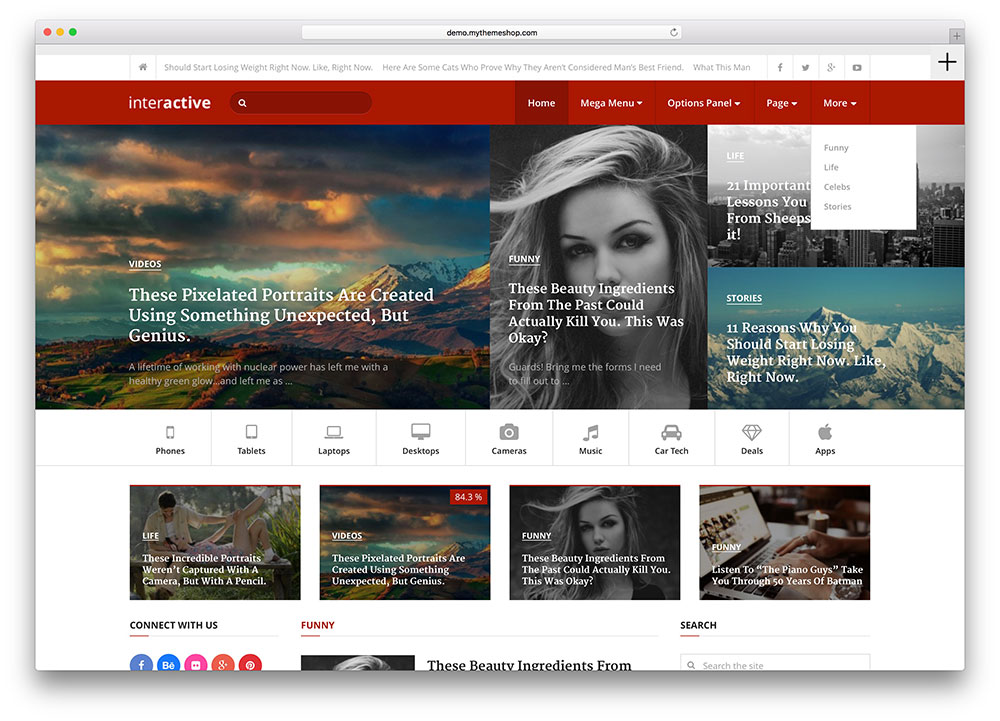
Task: Select the Car Tech category icon
Action: 670,432
